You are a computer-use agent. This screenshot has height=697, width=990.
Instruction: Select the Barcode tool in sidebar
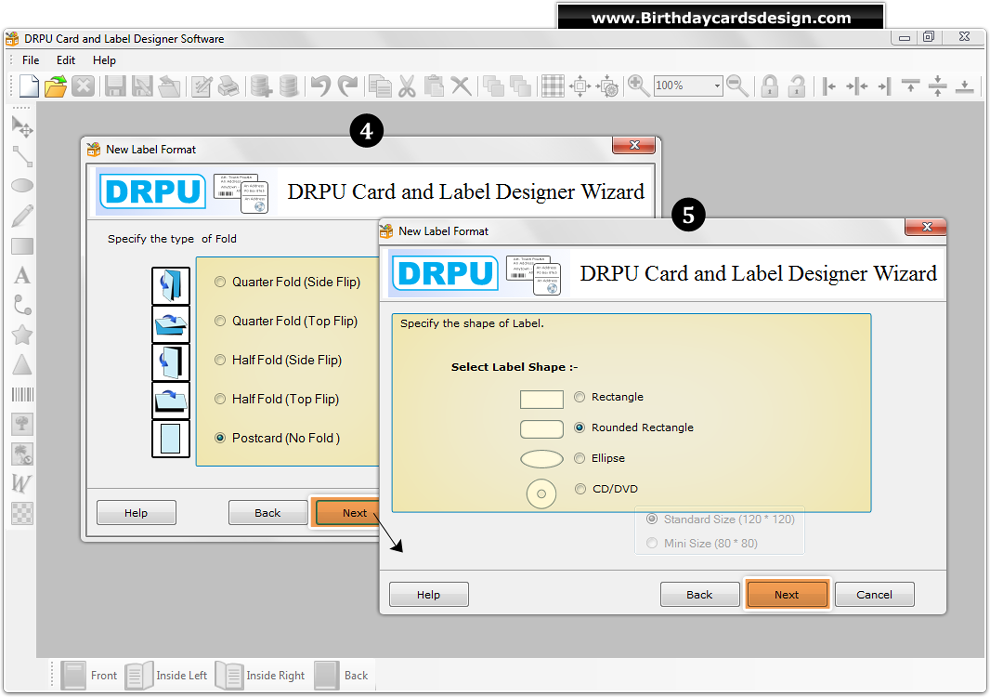pos(22,395)
